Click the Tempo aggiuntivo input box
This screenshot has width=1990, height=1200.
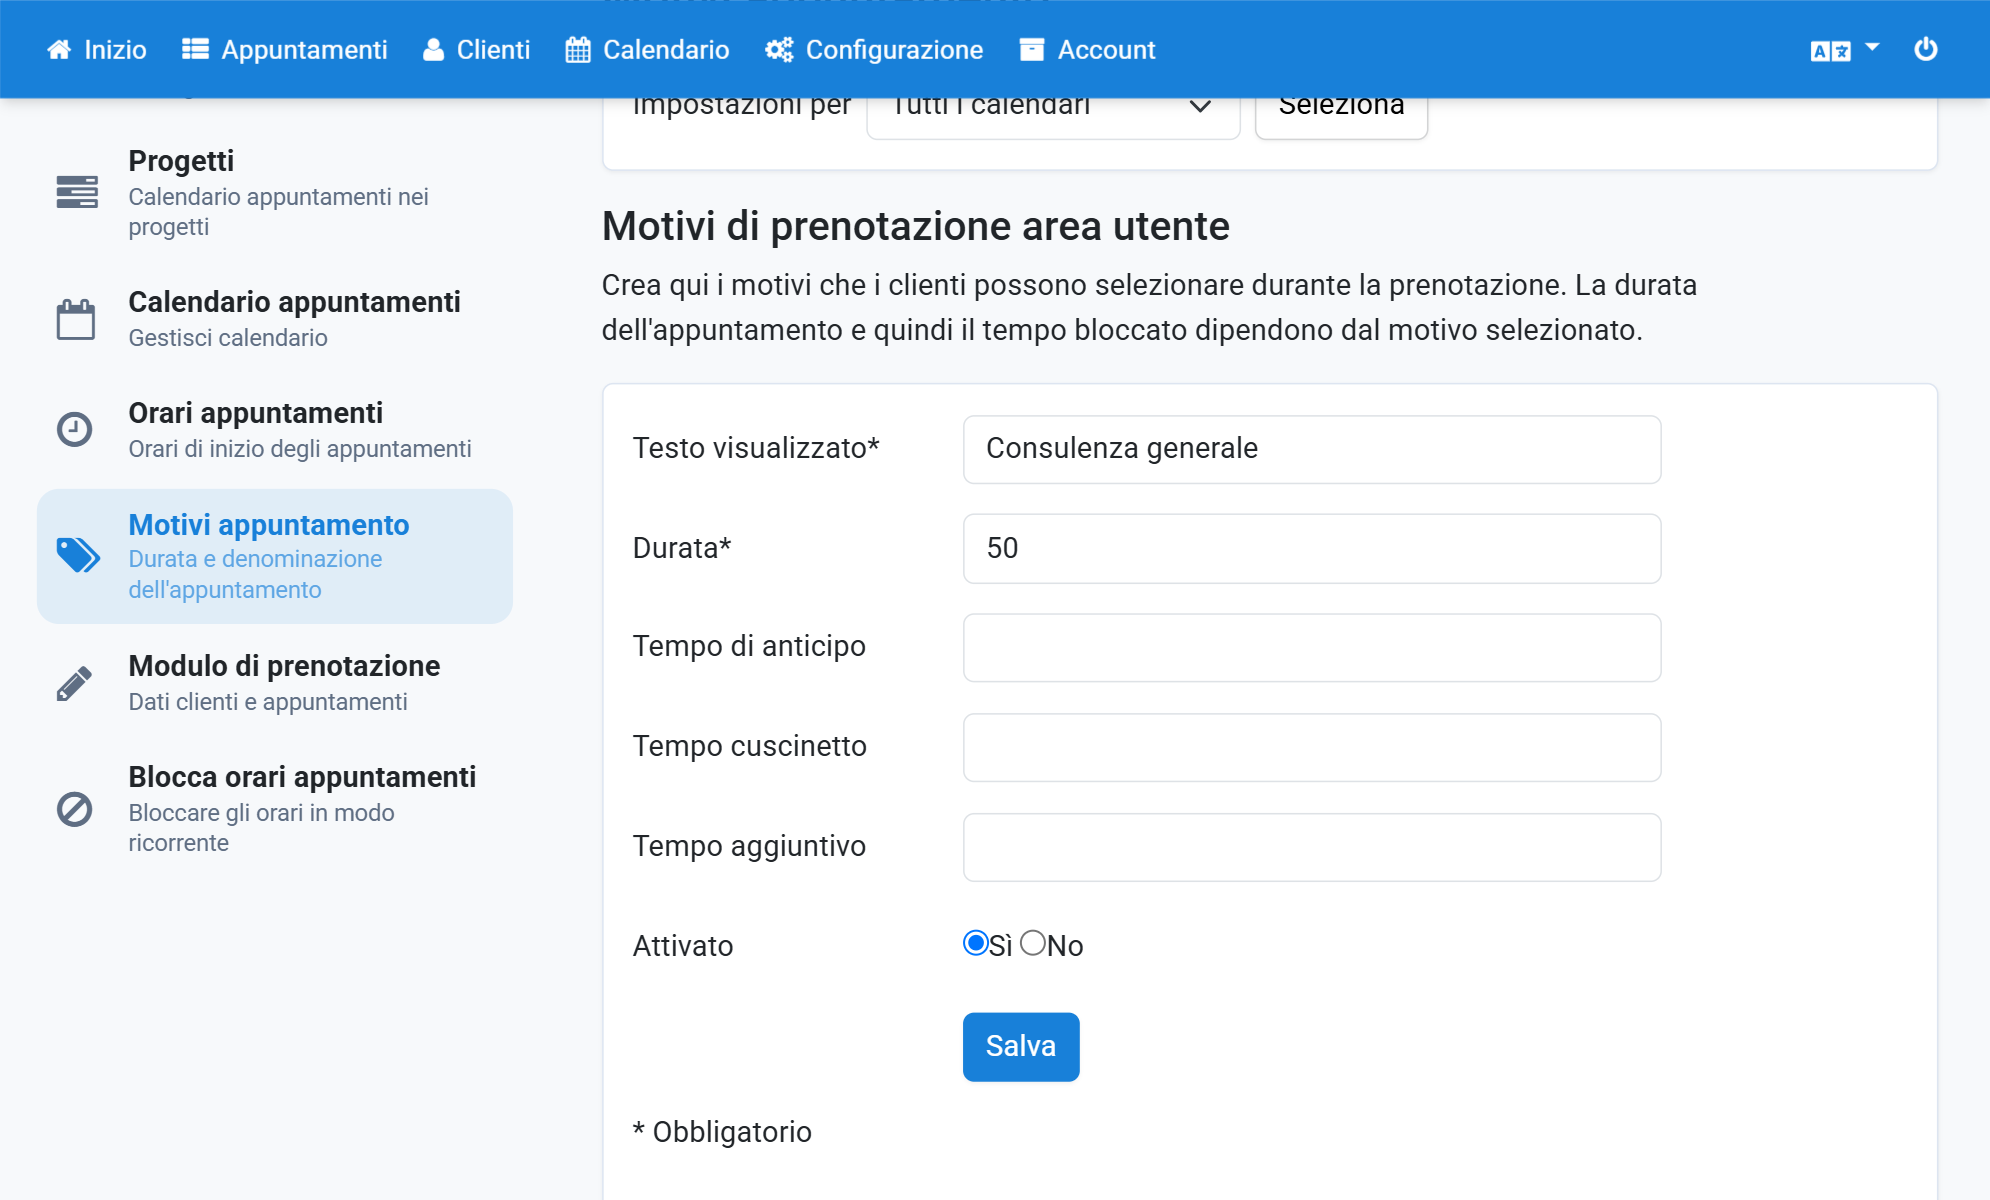1312,848
